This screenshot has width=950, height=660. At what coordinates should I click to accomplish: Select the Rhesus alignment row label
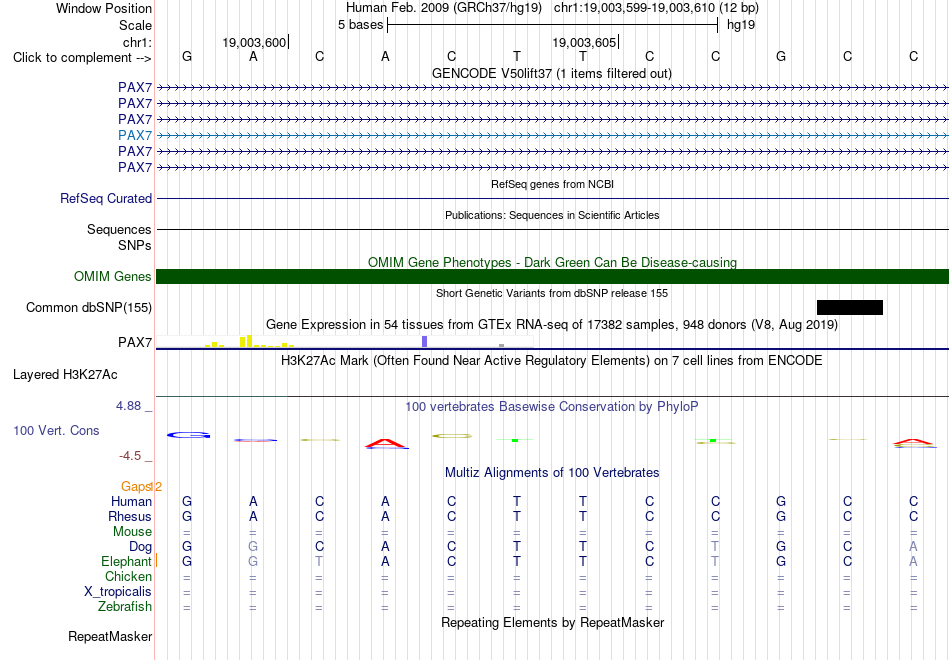point(130,516)
